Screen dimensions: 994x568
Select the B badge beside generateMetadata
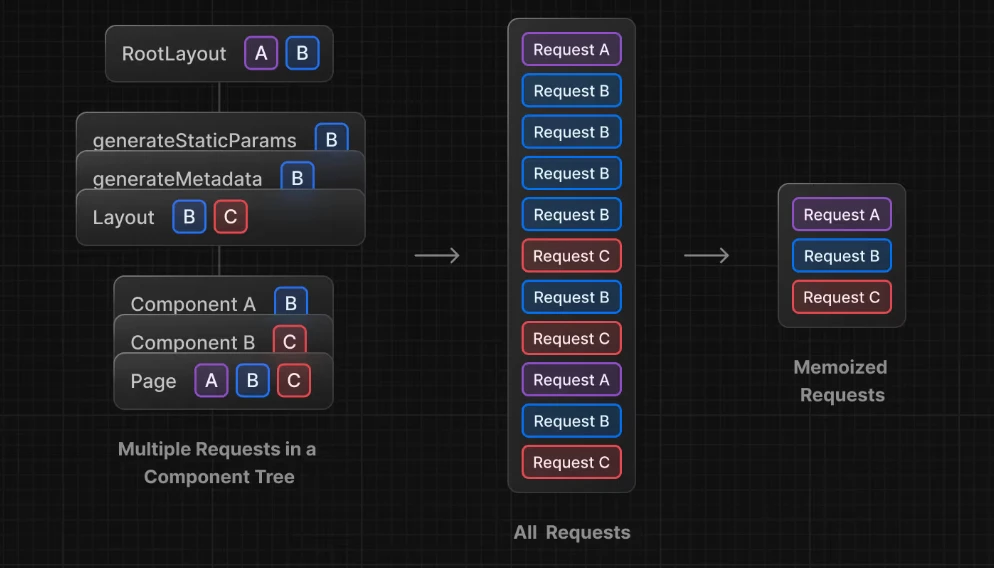(x=297, y=177)
